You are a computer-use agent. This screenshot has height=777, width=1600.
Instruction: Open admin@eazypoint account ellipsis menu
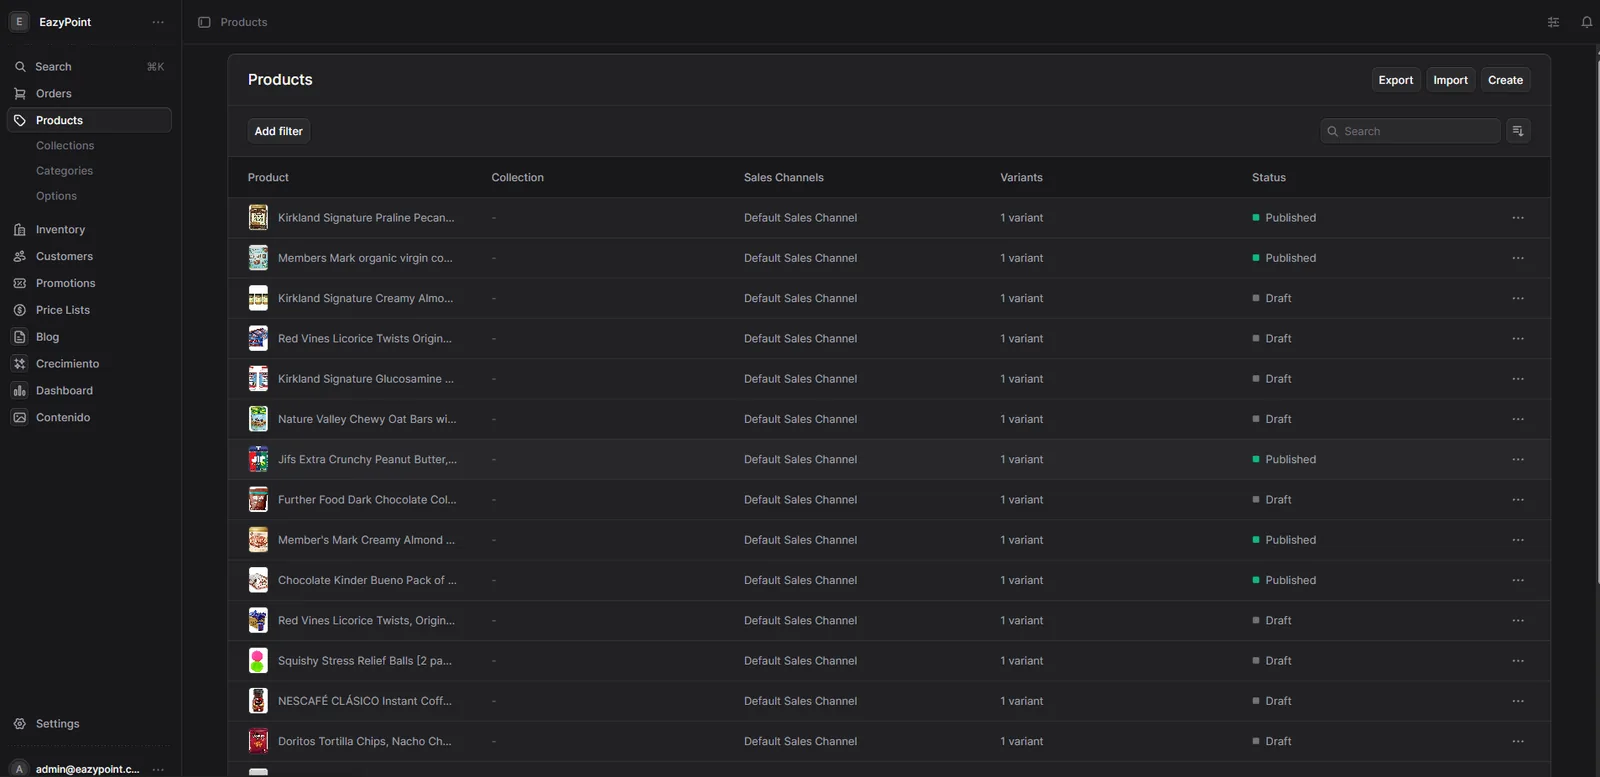[x=158, y=769]
